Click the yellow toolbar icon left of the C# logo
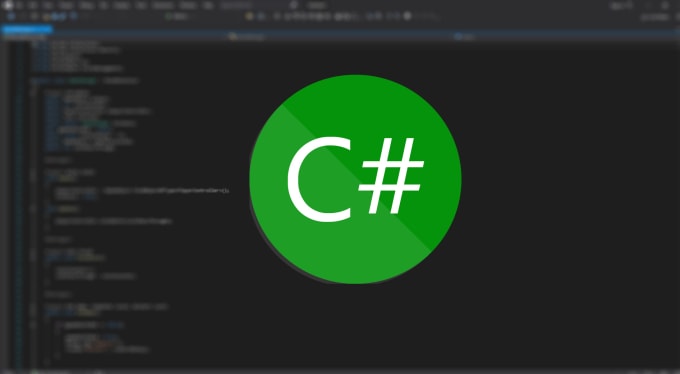 click(249, 16)
